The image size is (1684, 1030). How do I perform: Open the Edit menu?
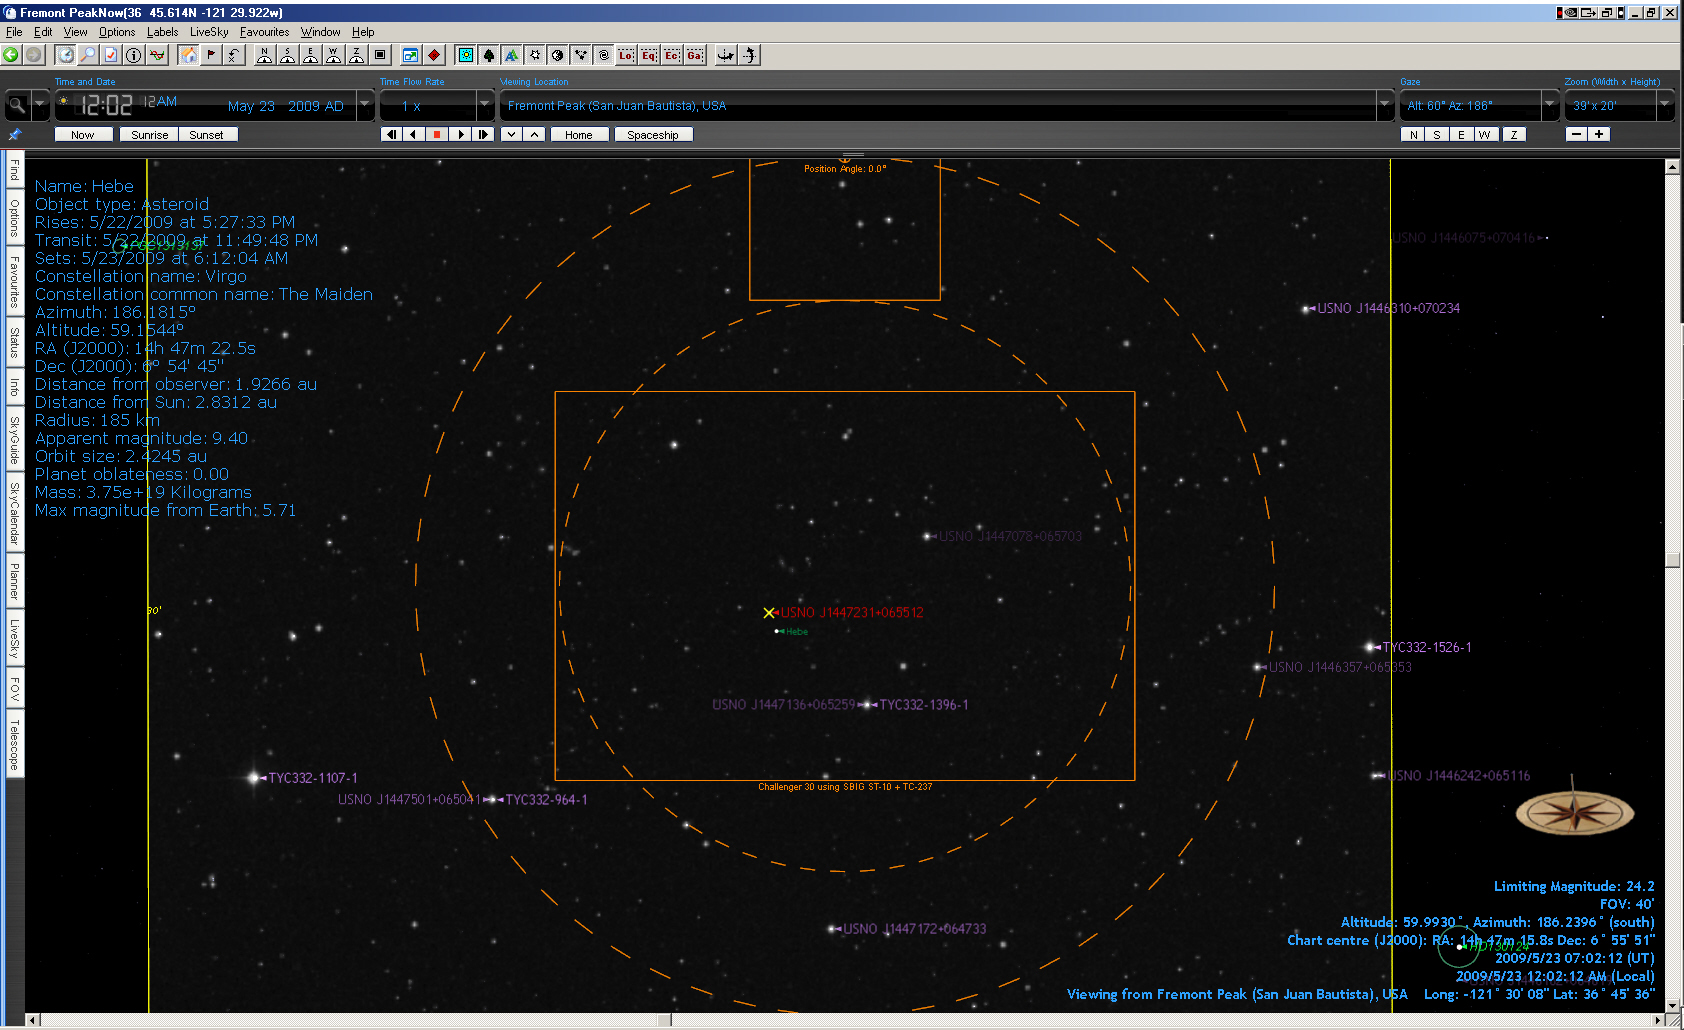[x=43, y=32]
